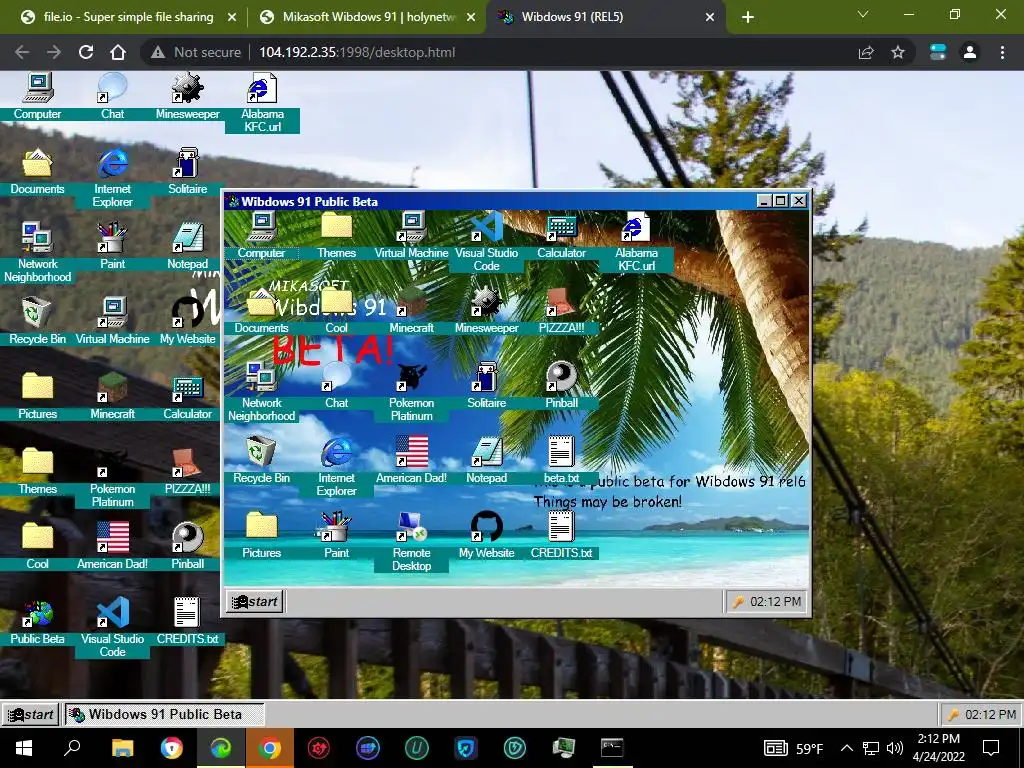Click the outer Wibdows 91 start button

(x=30, y=714)
